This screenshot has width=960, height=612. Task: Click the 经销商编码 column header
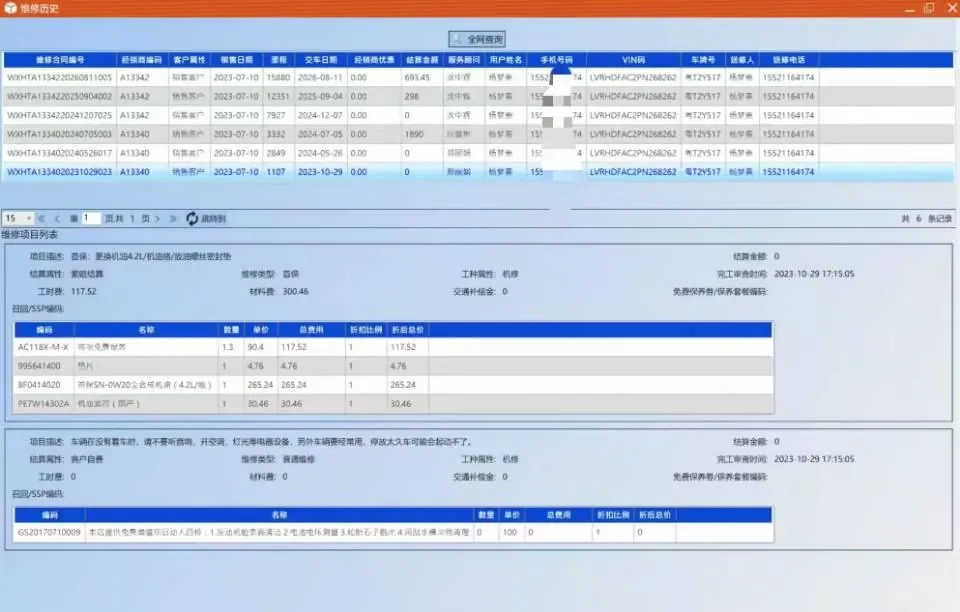pos(142,60)
